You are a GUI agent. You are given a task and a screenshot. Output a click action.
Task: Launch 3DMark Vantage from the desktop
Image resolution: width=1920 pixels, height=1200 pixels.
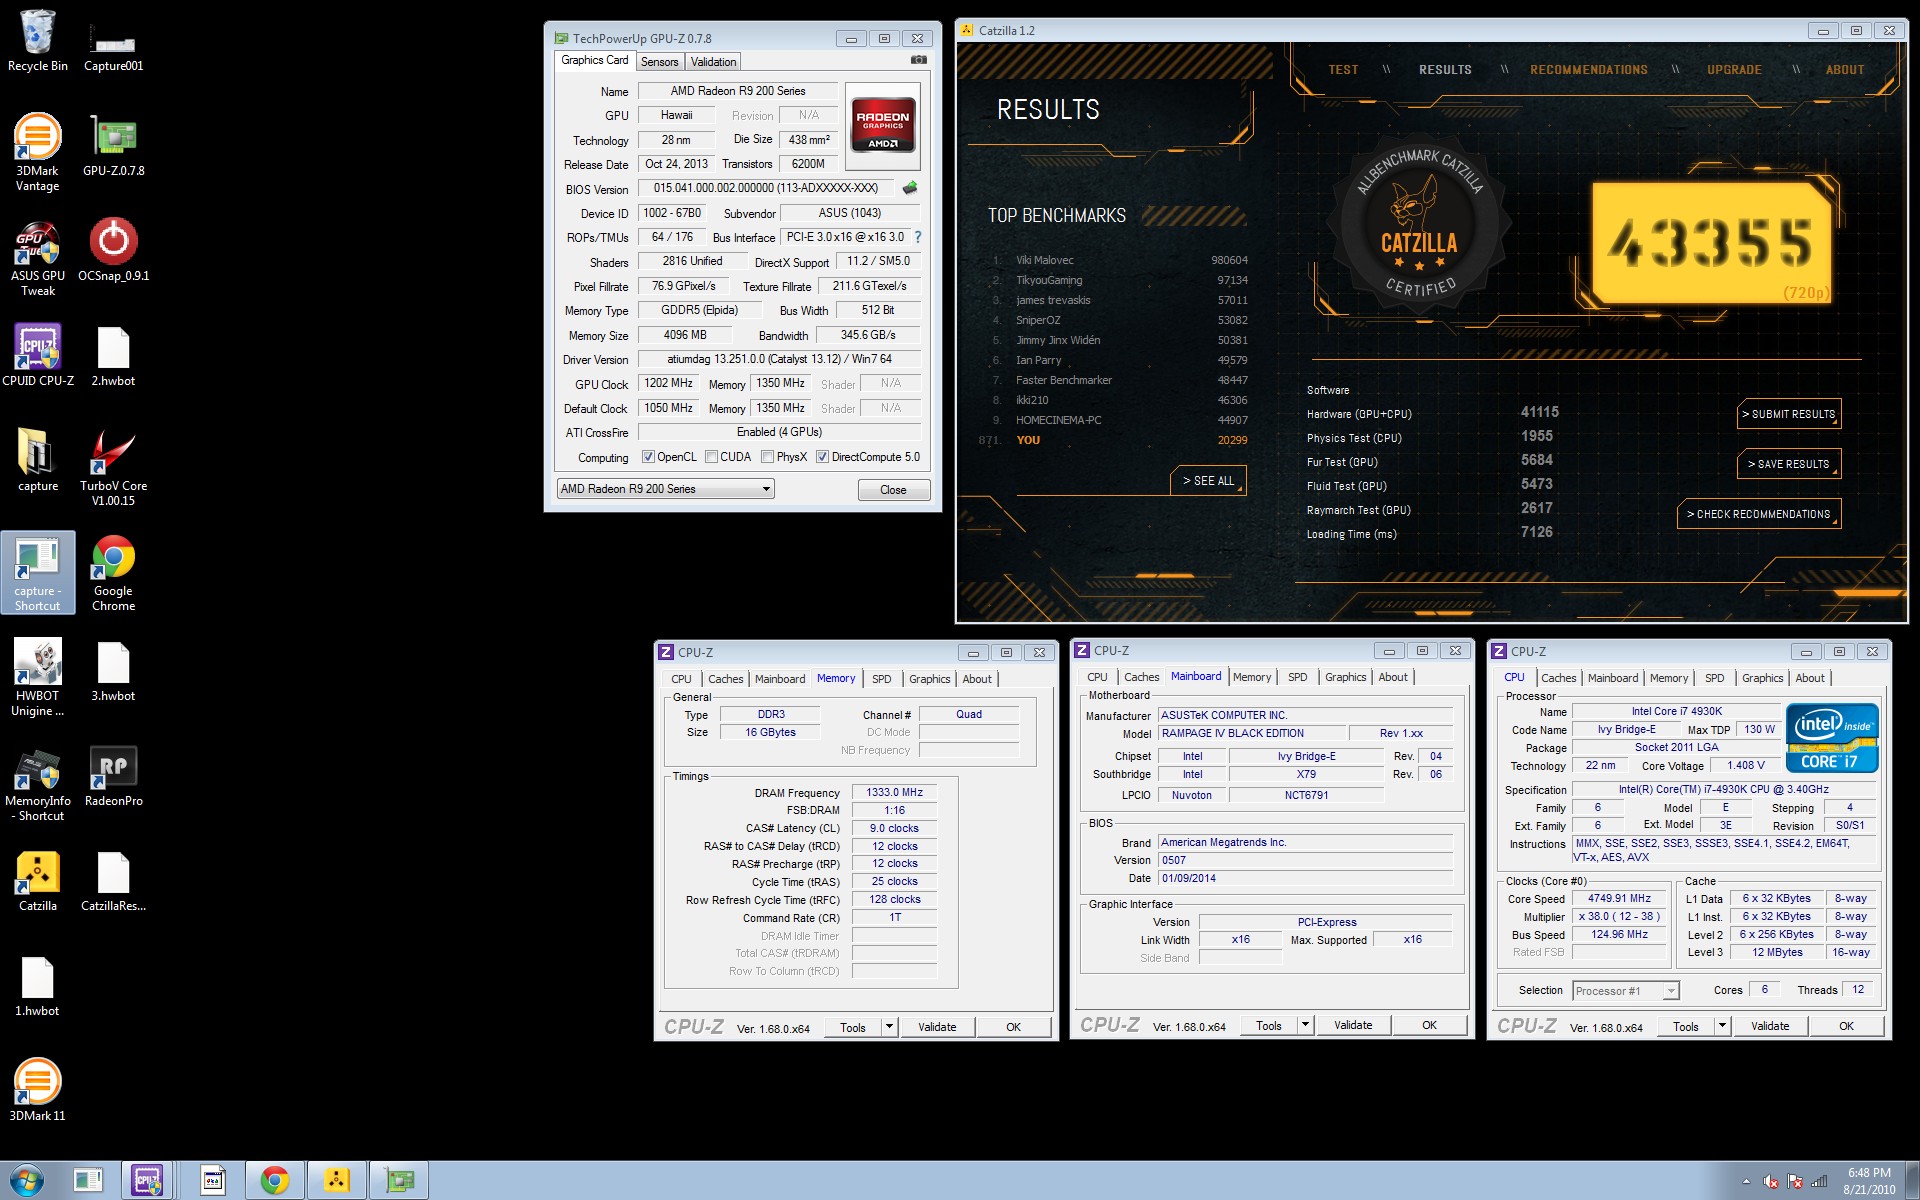38,154
